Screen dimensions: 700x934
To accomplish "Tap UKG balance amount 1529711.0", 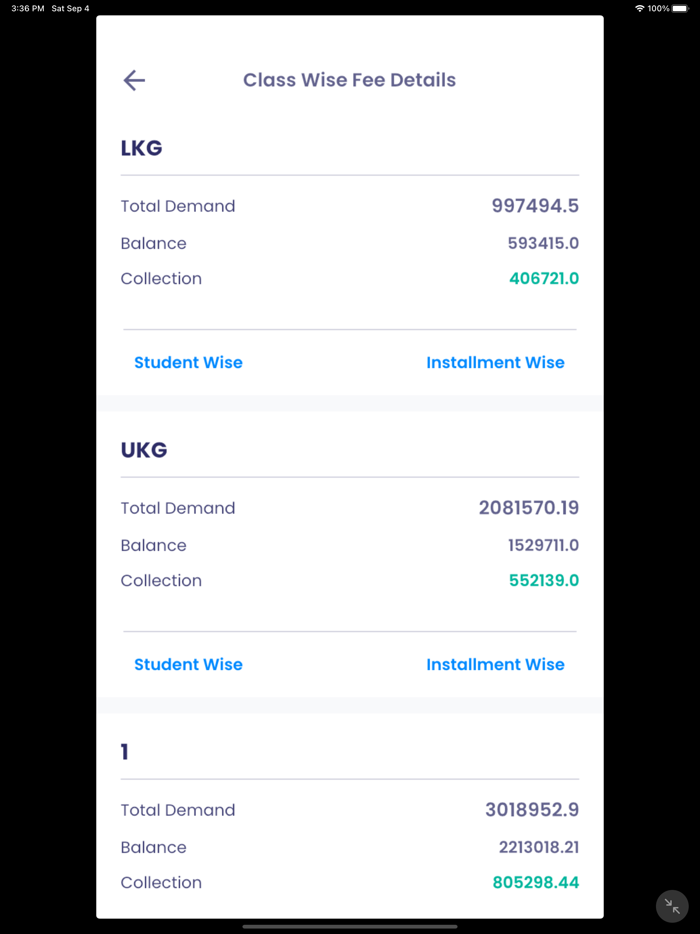I will click(543, 545).
